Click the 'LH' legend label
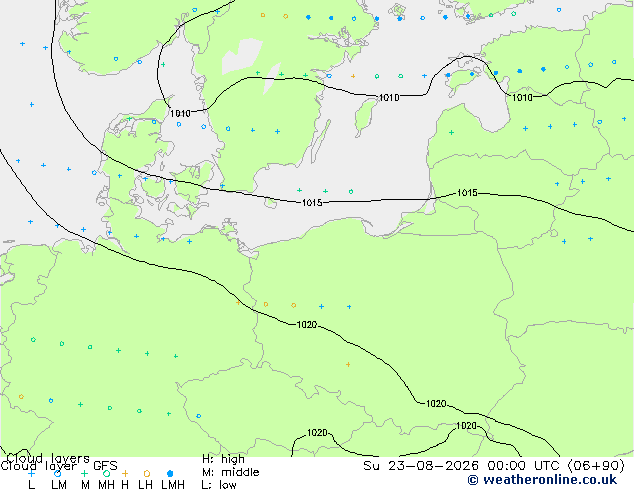Viewport: 634px width, 490px height. (x=146, y=485)
